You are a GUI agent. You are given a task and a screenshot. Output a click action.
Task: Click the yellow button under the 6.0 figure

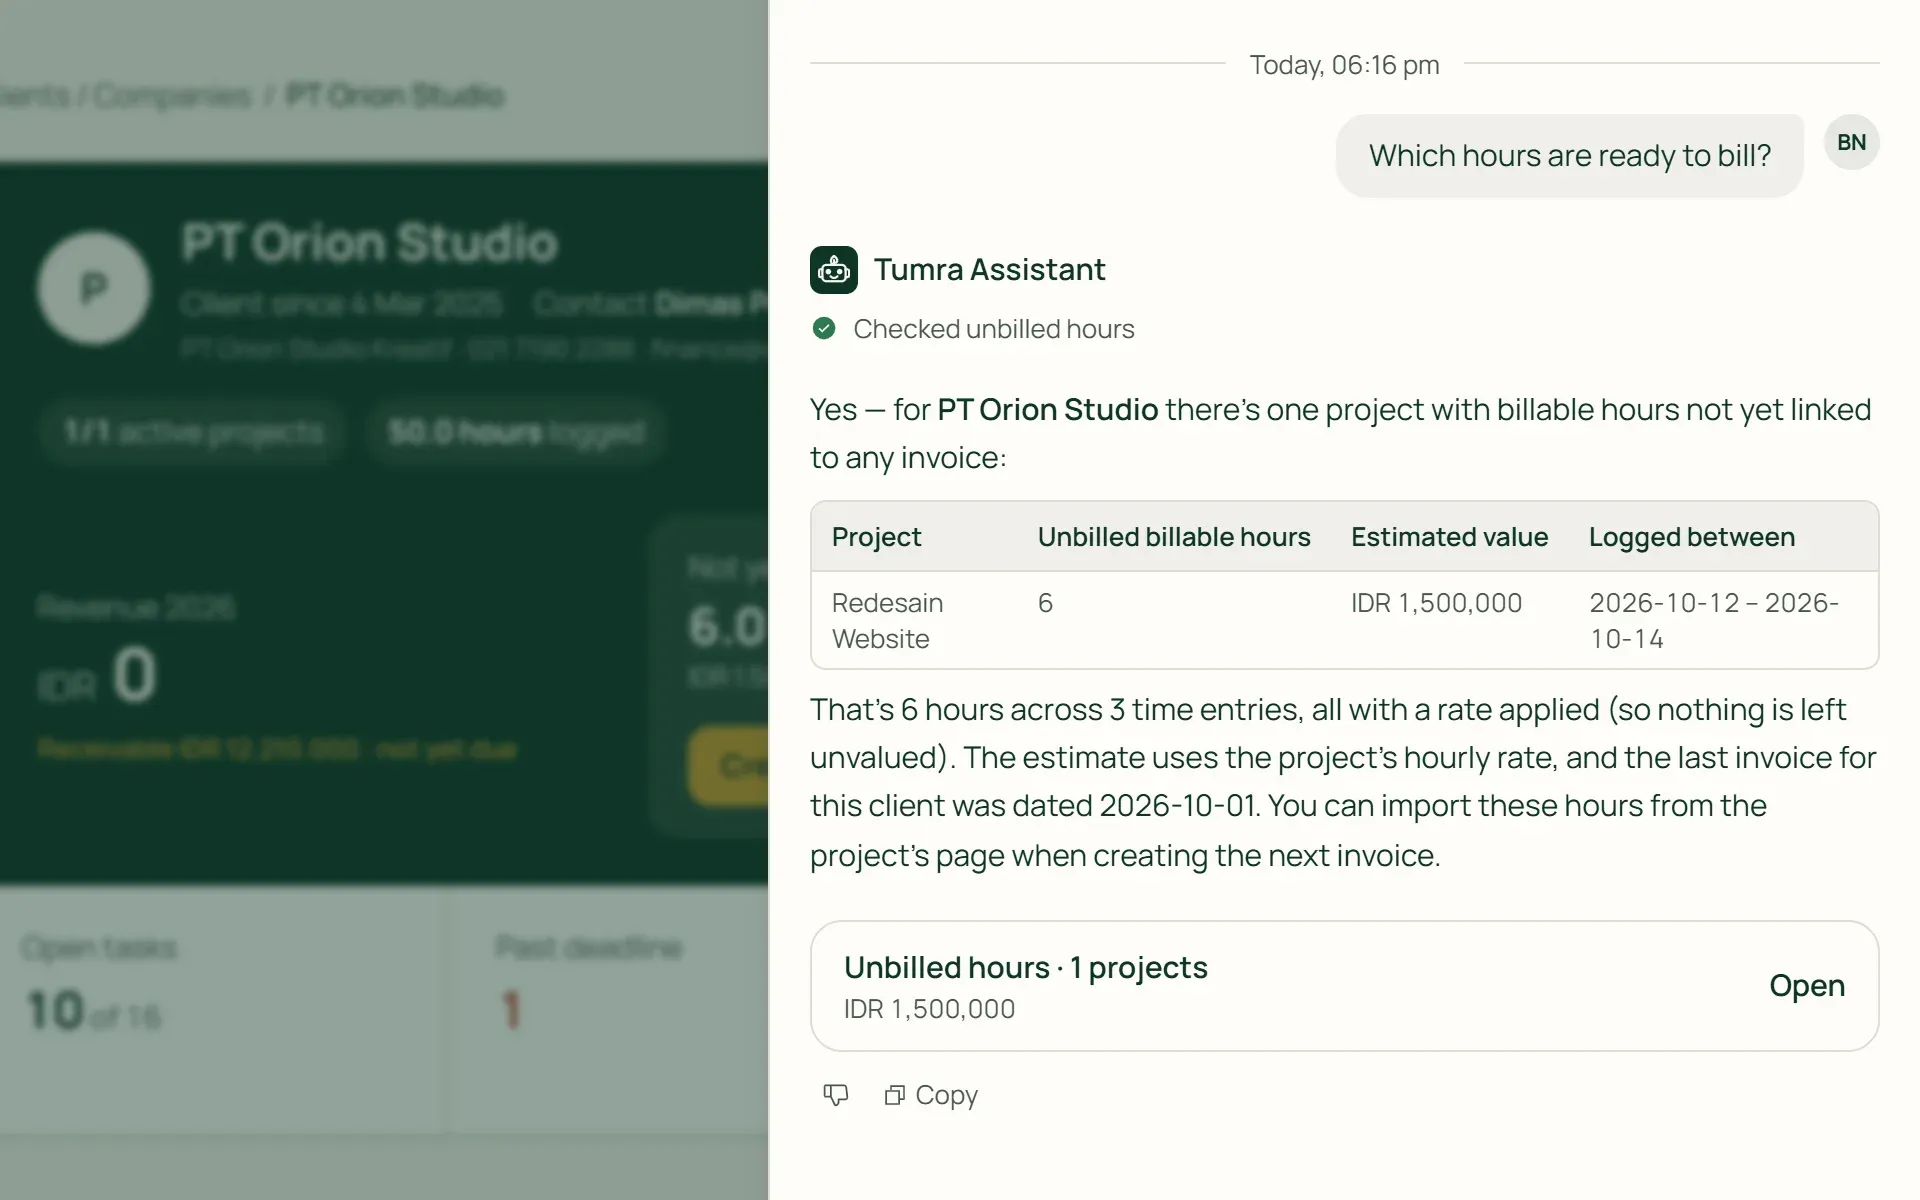pos(728,766)
